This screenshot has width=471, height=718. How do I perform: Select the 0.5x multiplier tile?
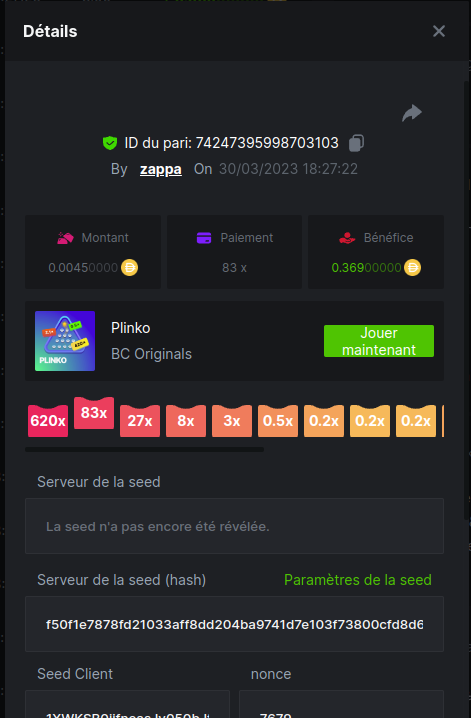[278, 421]
